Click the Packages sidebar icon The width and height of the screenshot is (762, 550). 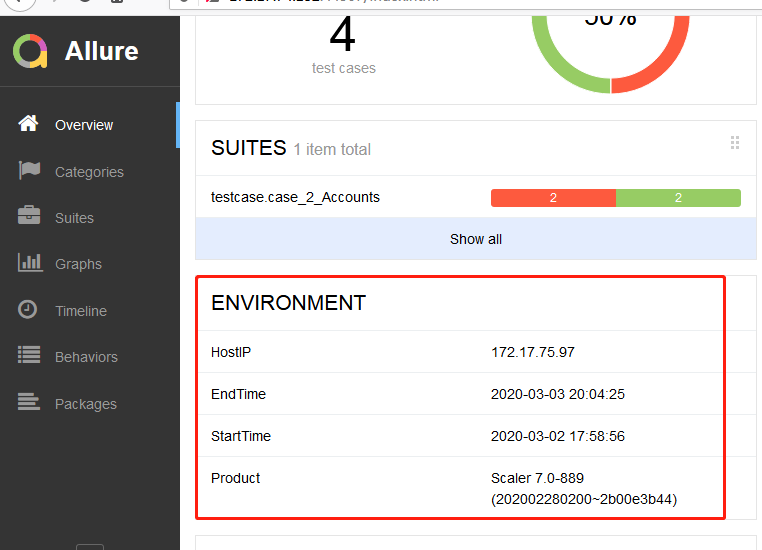click(29, 403)
